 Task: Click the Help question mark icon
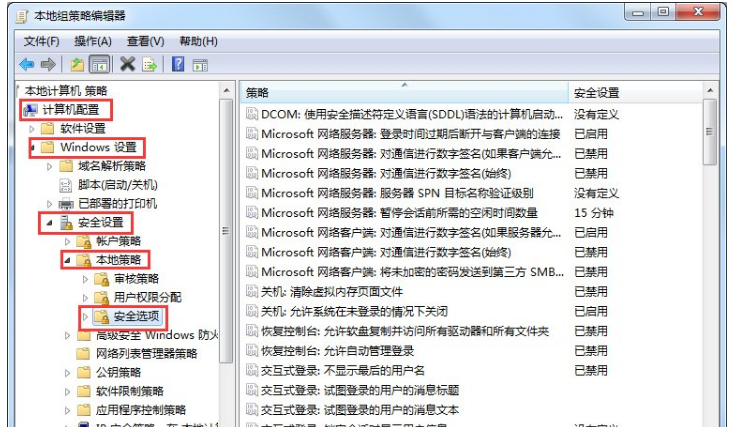pos(178,64)
